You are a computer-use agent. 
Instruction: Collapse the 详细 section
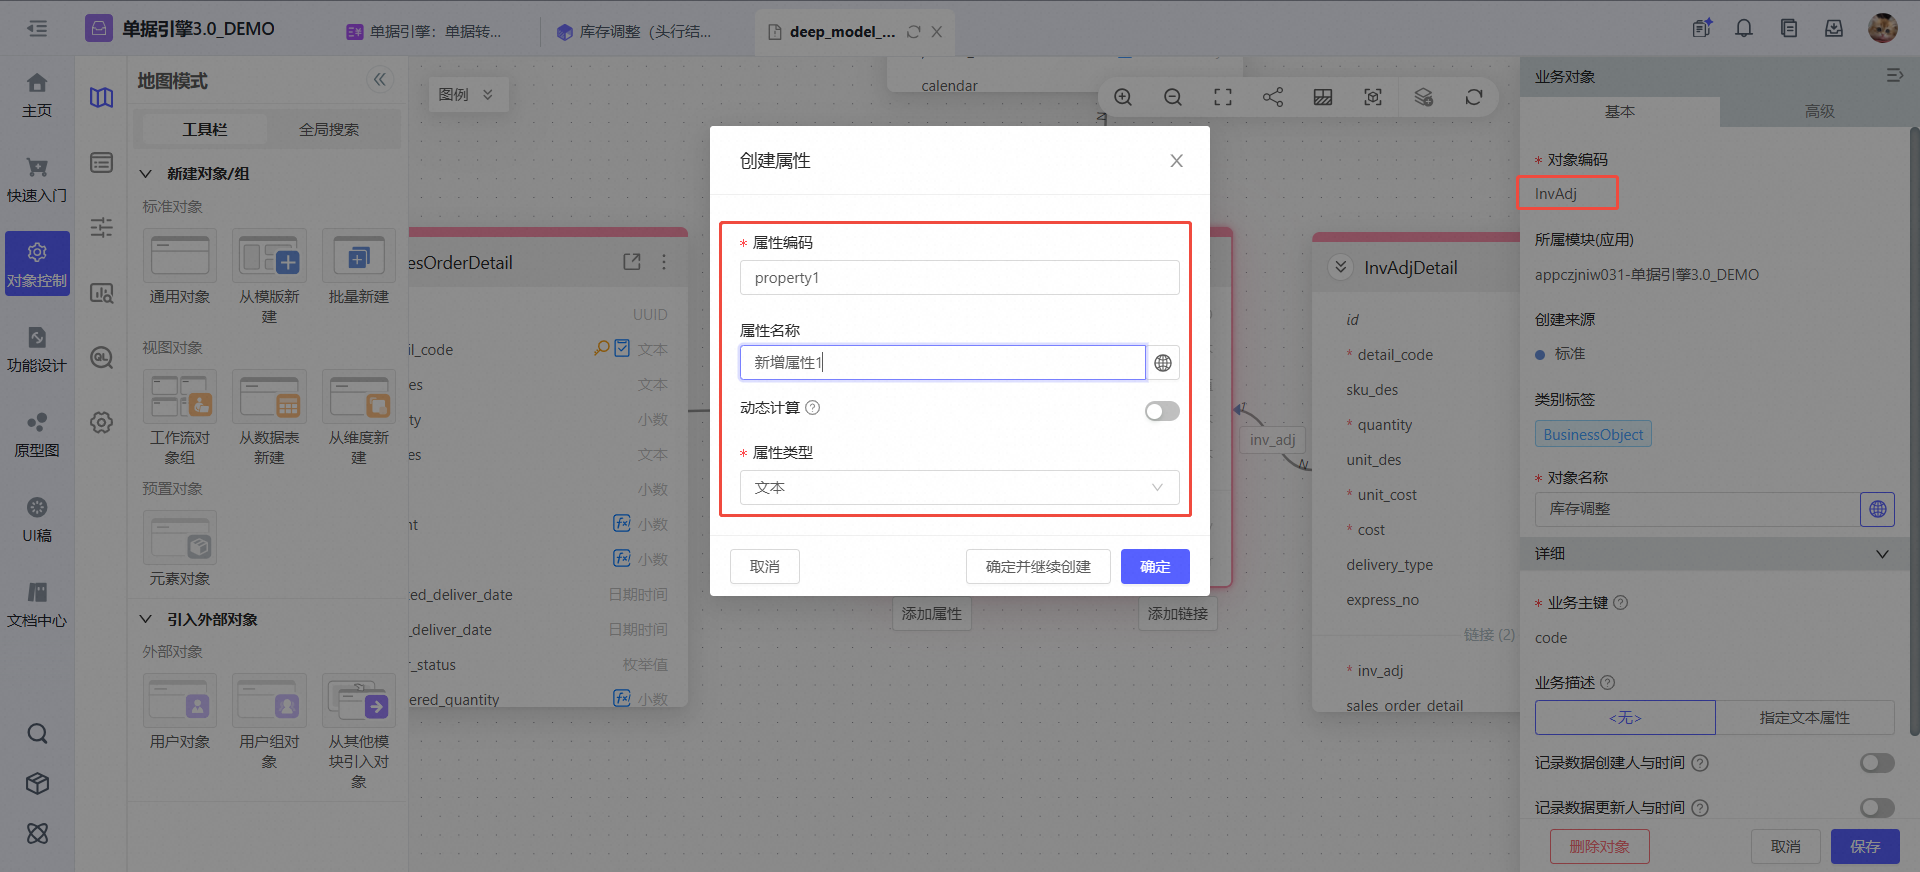[1882, 554]
